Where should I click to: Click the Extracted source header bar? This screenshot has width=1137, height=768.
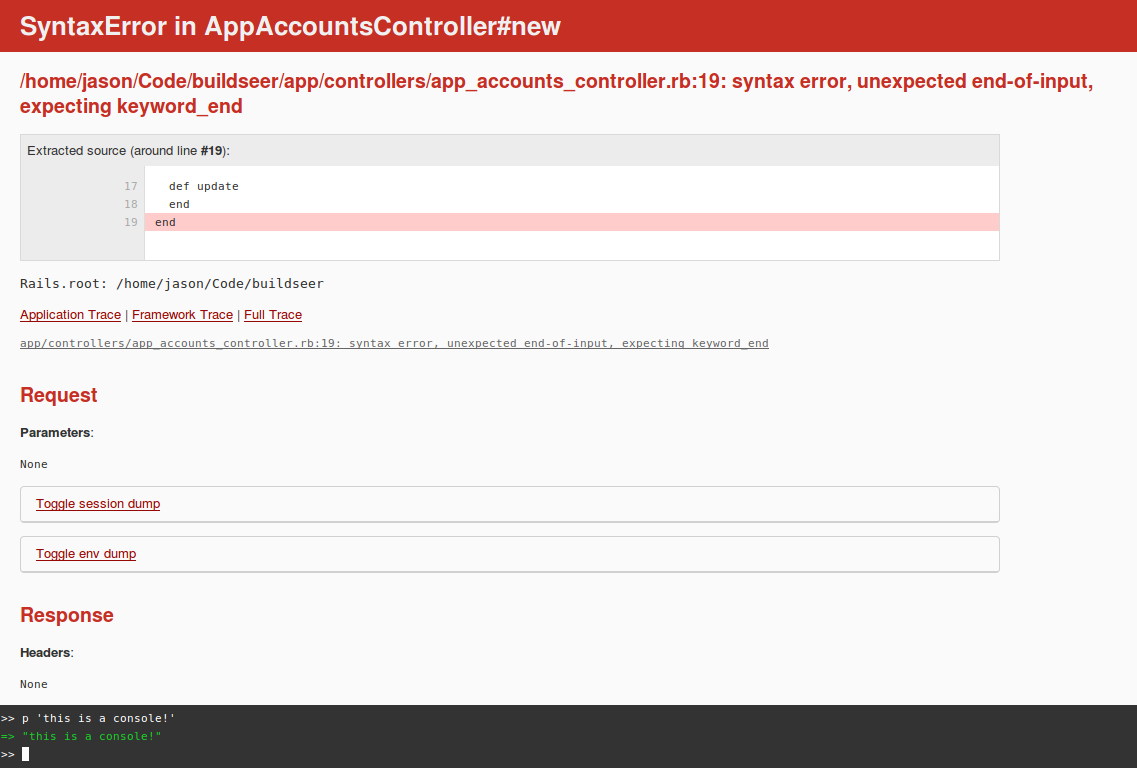coord(510,151)
